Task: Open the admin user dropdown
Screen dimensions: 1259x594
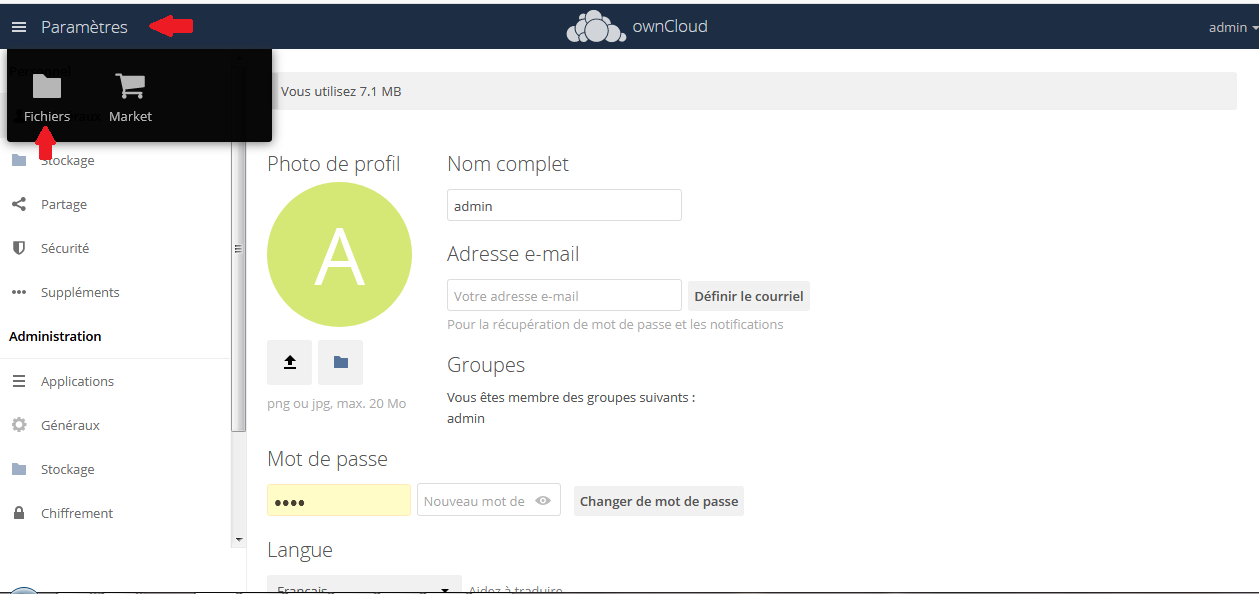Action: 1232,27
